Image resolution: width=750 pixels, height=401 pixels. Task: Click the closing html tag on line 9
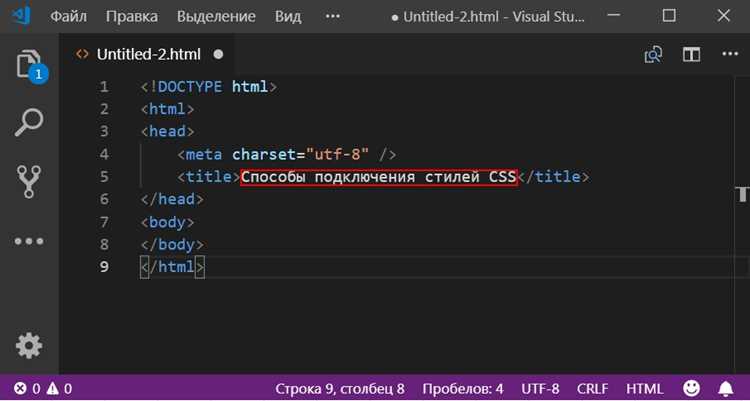pos(172,267)
